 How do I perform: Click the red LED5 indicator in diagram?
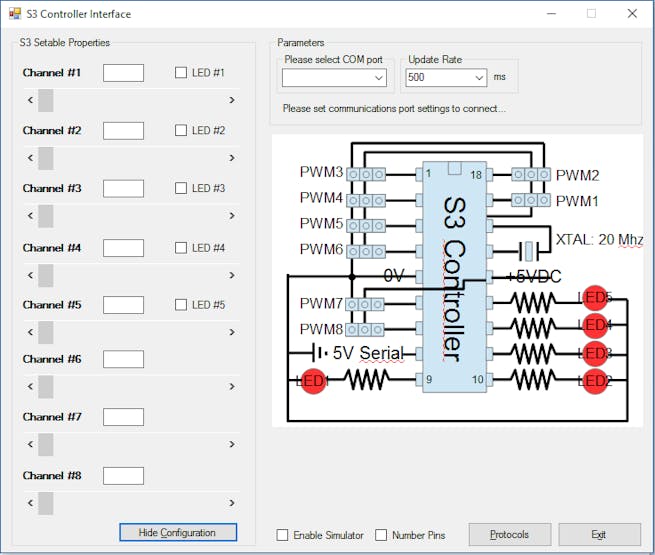tap(595, 298)
